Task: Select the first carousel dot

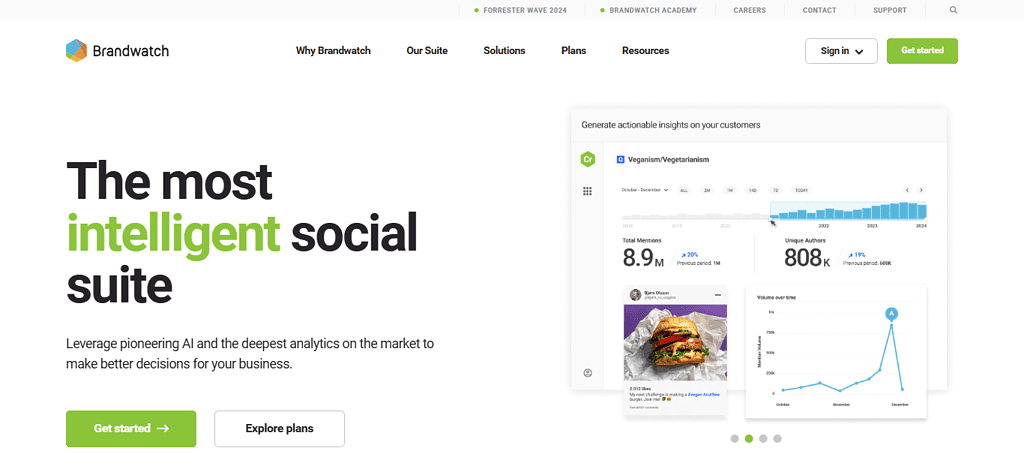Action: pyautogui.click(x=734, y=438)
